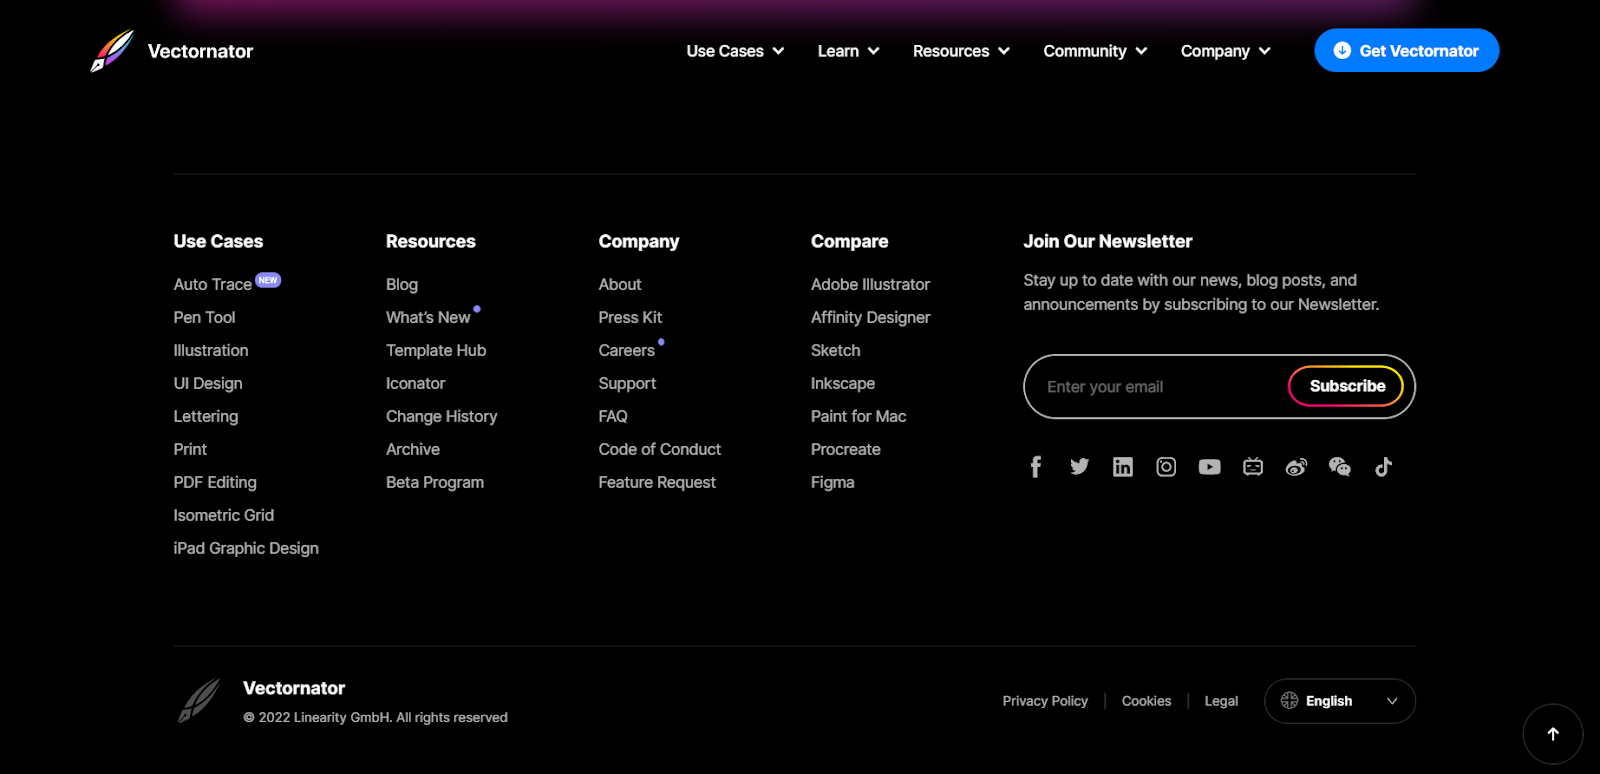Open the Iconator link
This screenshot has height=774, width=1600.
coord(416,384)
